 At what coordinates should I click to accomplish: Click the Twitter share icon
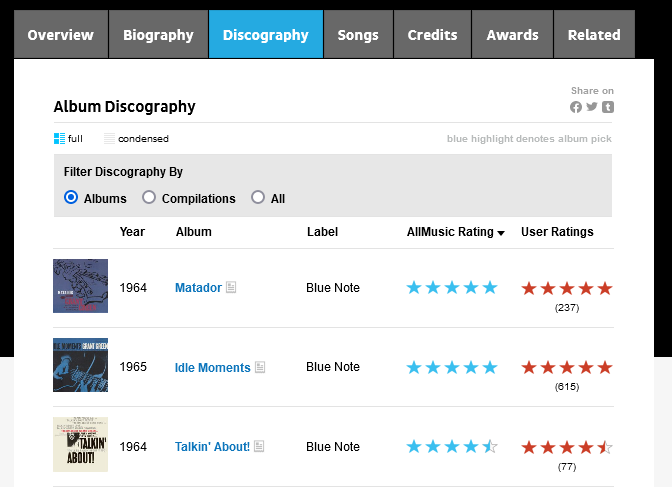click(592, 107)
